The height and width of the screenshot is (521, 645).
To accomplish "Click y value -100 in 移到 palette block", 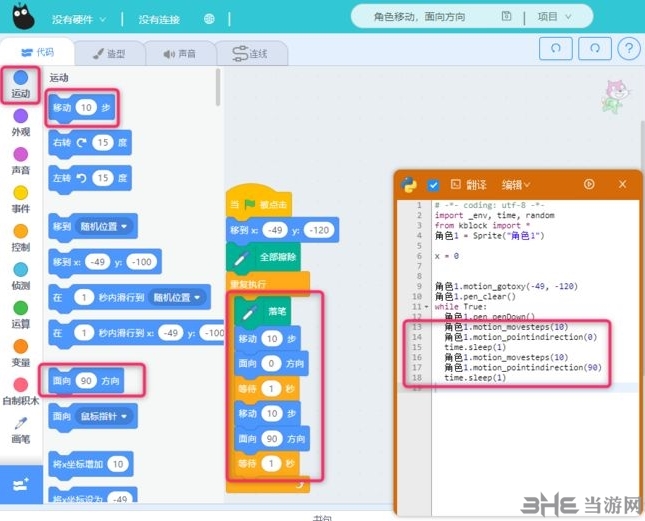I will point(142,262).
